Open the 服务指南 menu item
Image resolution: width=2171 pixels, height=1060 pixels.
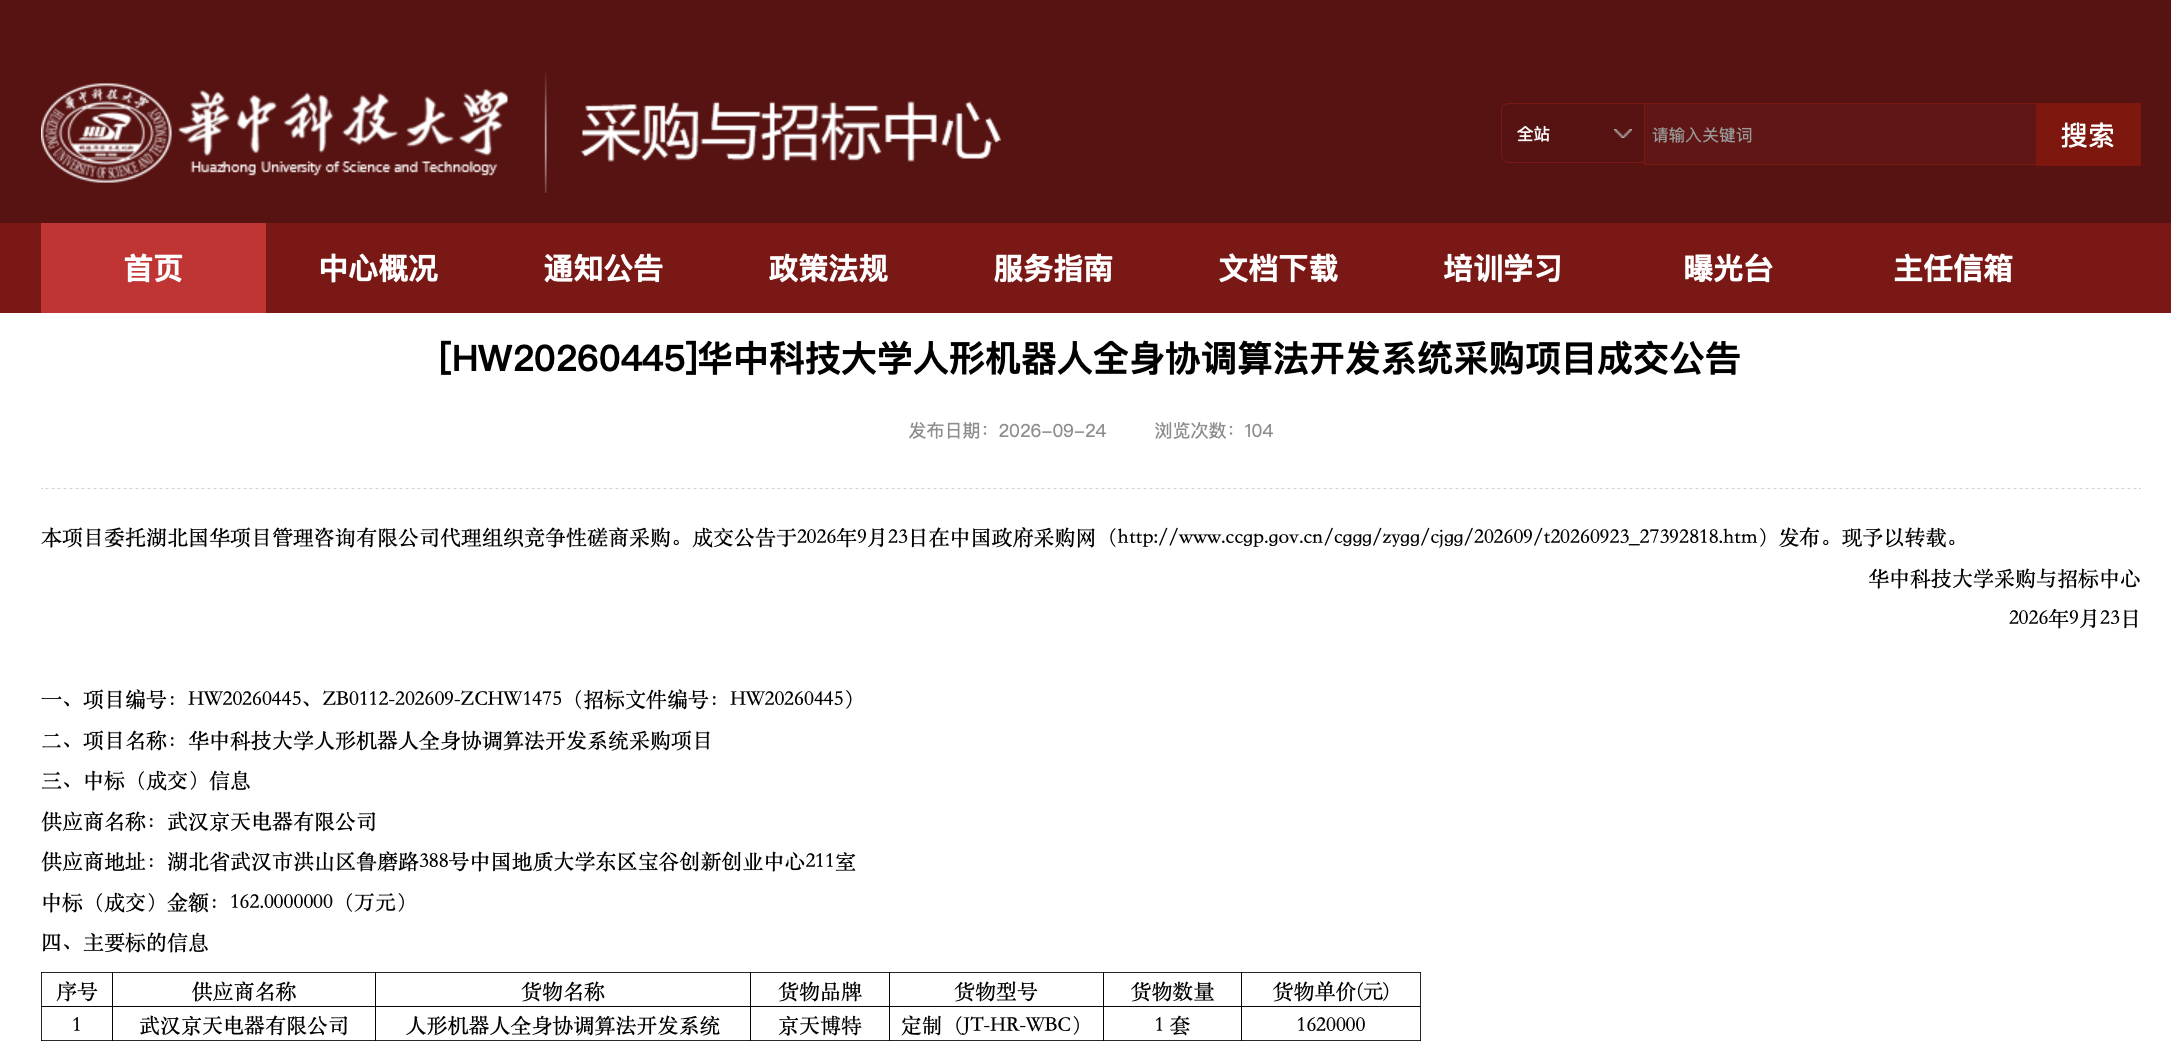click(x=1053, y=268)
